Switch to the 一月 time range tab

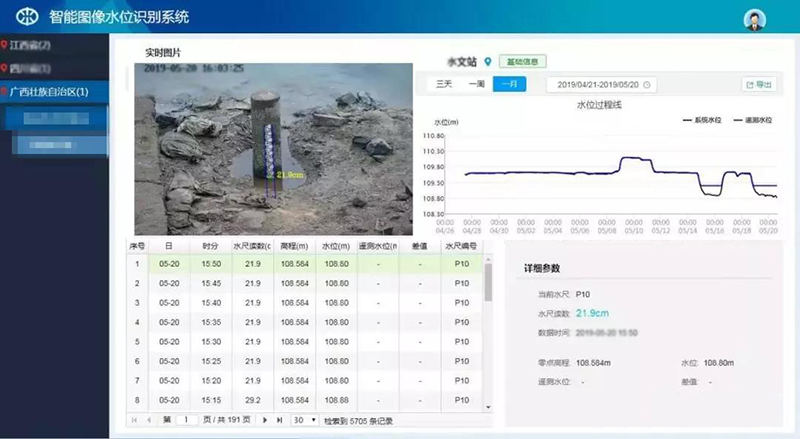pyautogui.click(x=510, y=84)
